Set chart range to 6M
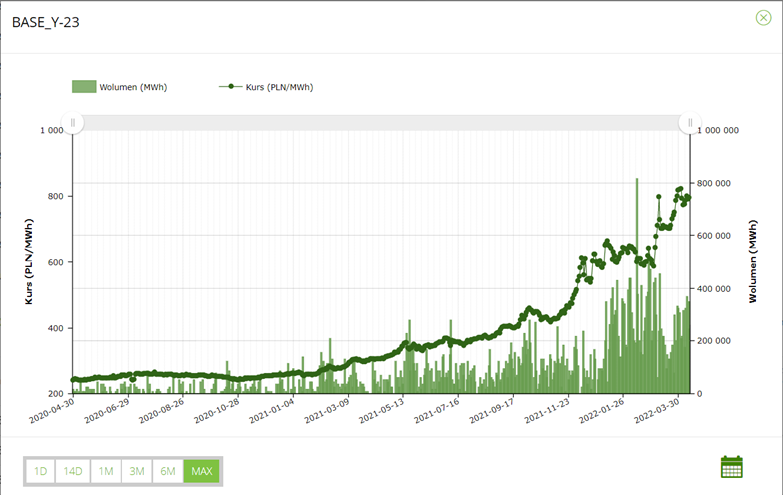This screenshot has height=495, width=783. coord(168,471)
